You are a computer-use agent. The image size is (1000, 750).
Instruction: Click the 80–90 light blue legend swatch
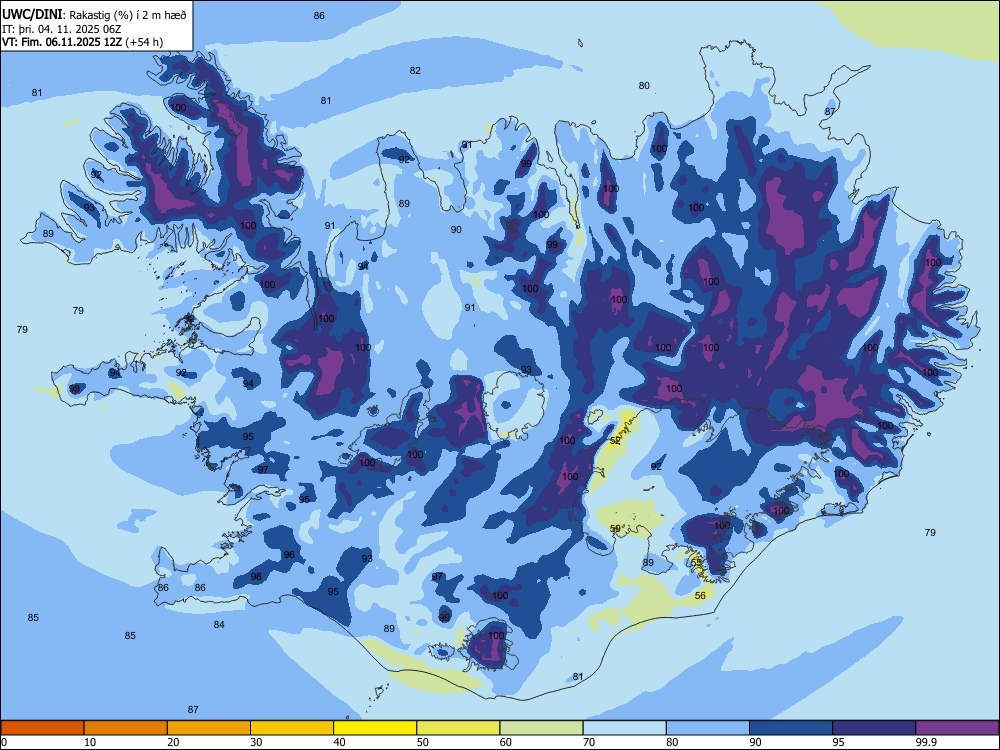coord(708,728)
